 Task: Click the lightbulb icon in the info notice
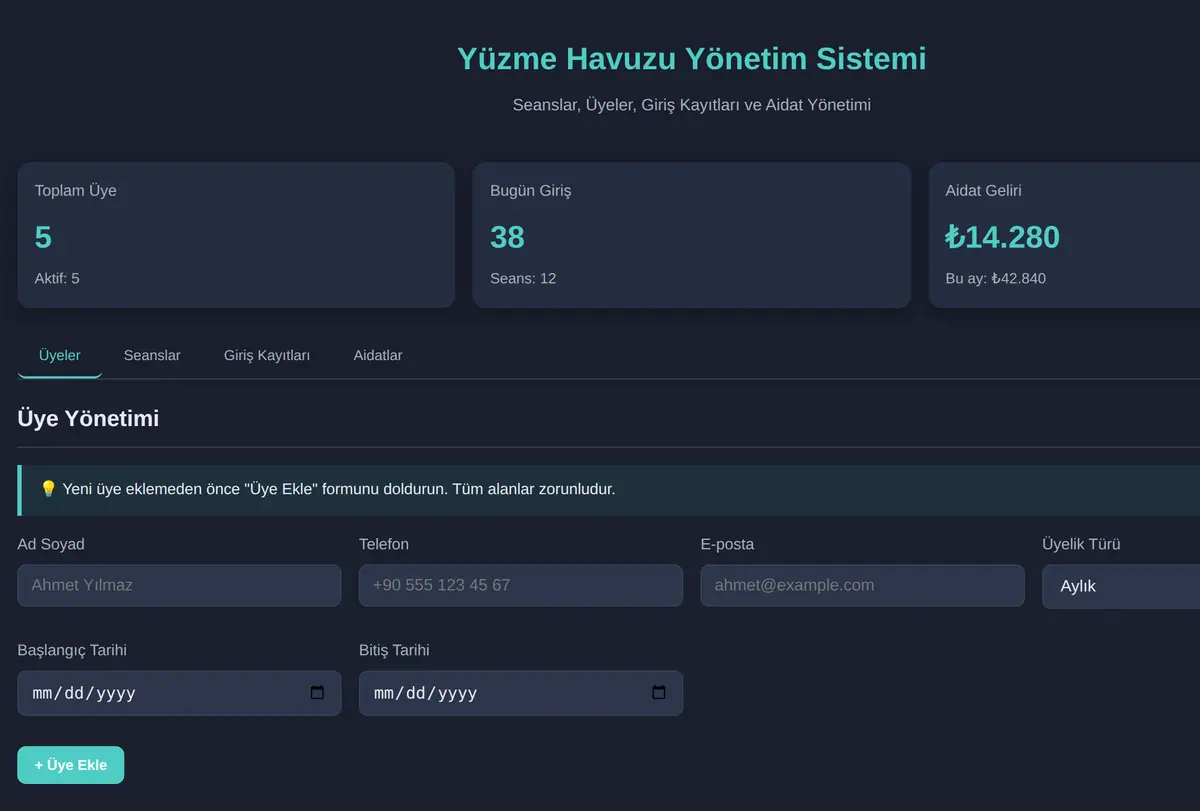[x=48, y=489]
